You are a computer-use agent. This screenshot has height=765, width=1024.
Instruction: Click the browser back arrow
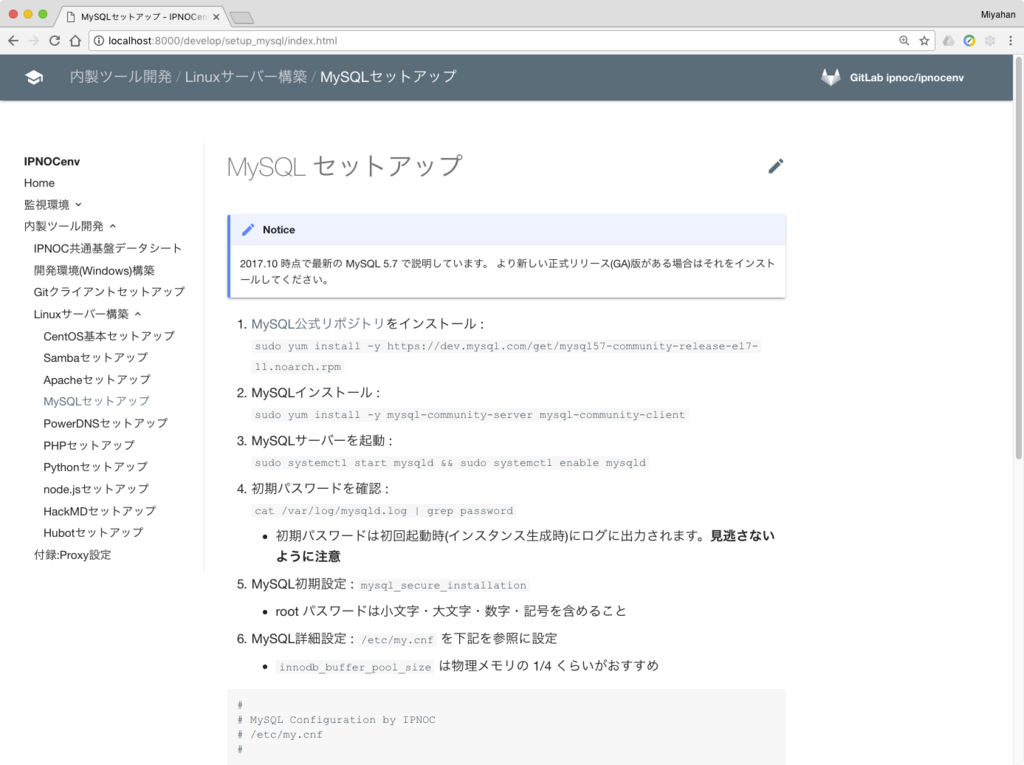click(13, 41)
